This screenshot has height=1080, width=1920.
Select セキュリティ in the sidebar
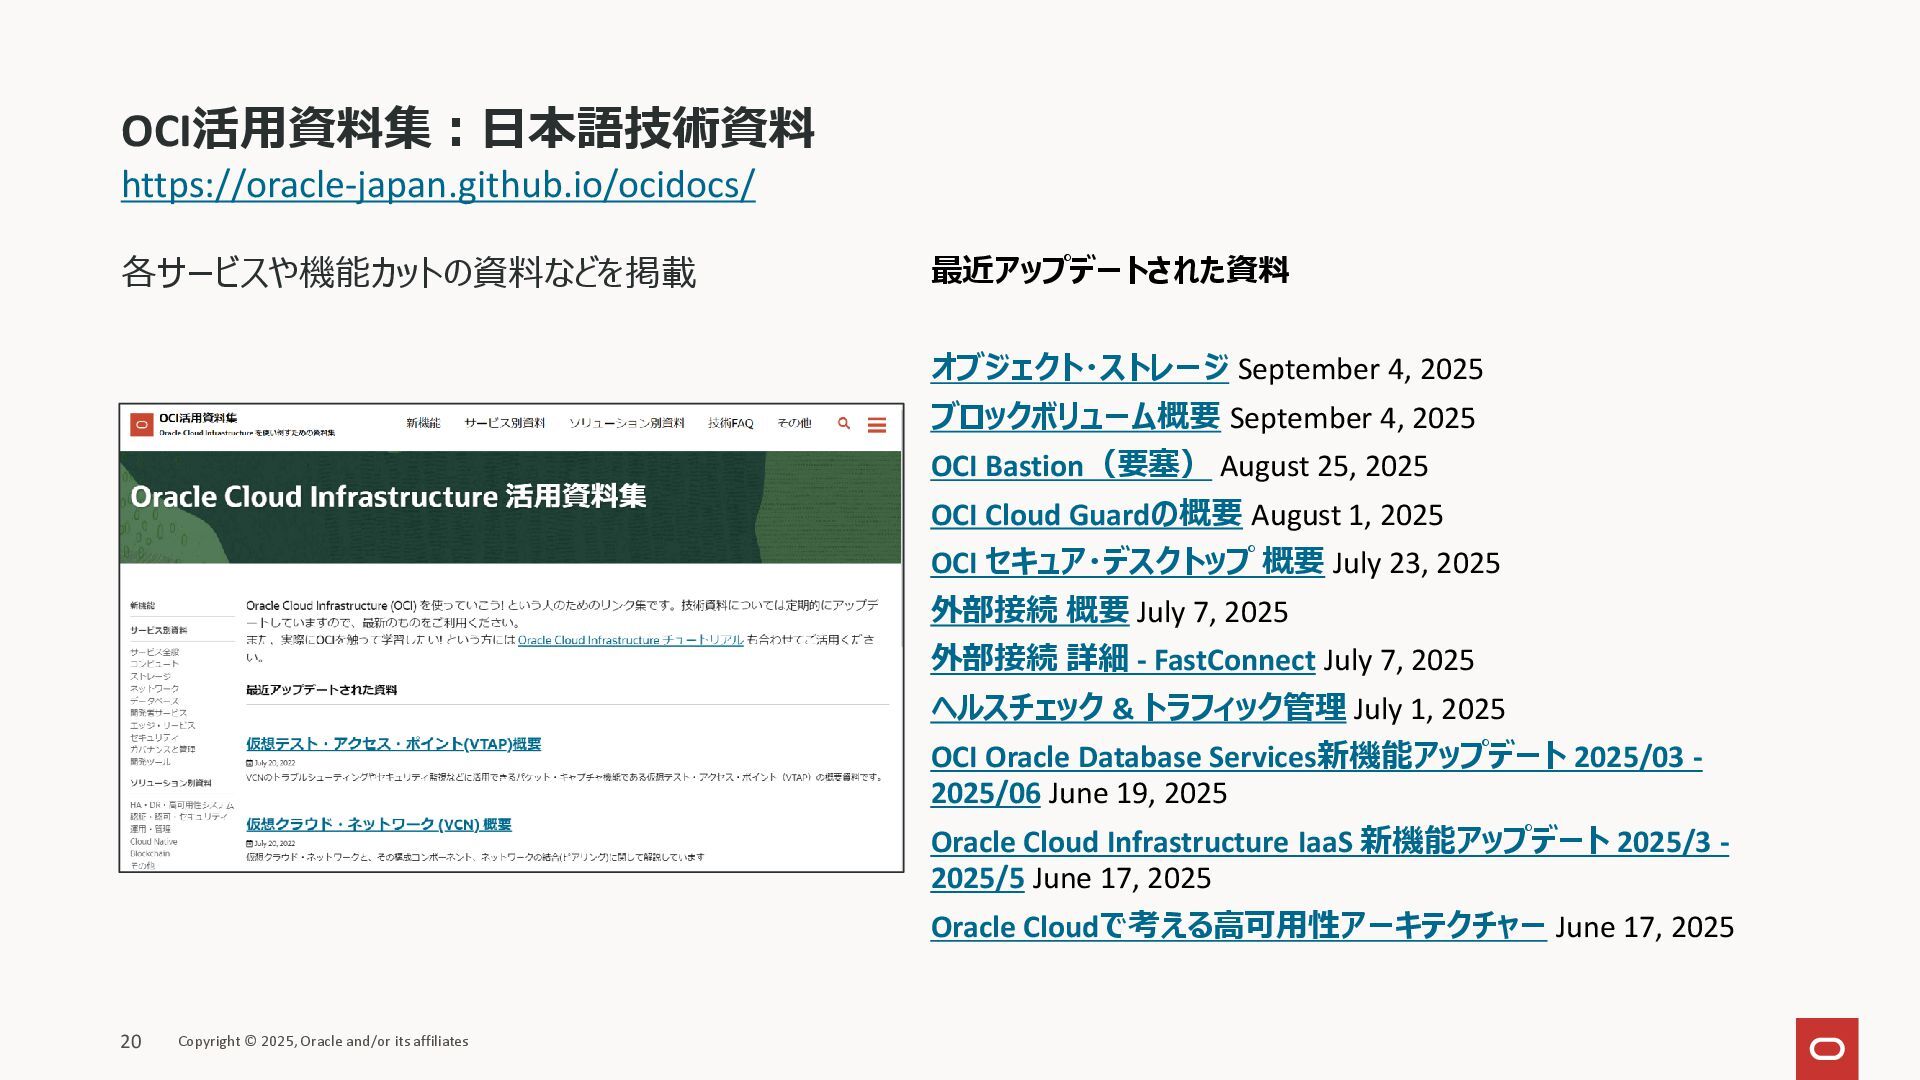pyautogui.click(x=154, y=737)
